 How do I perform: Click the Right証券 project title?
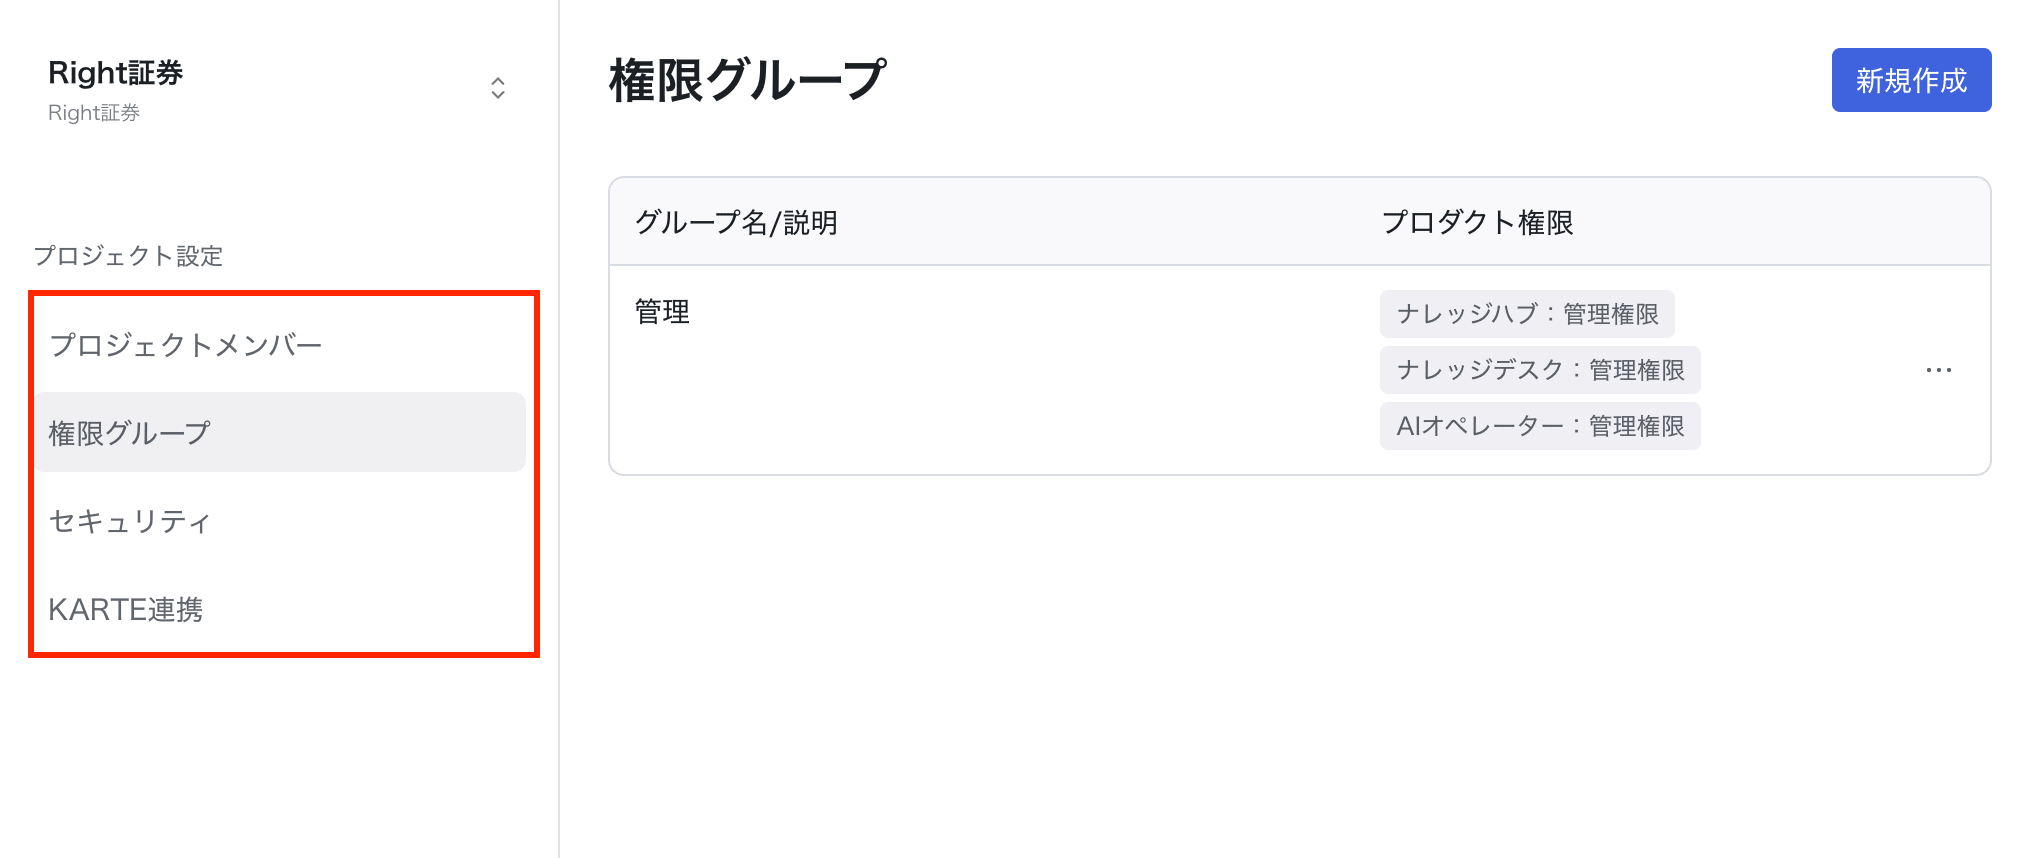coord(115,73)
